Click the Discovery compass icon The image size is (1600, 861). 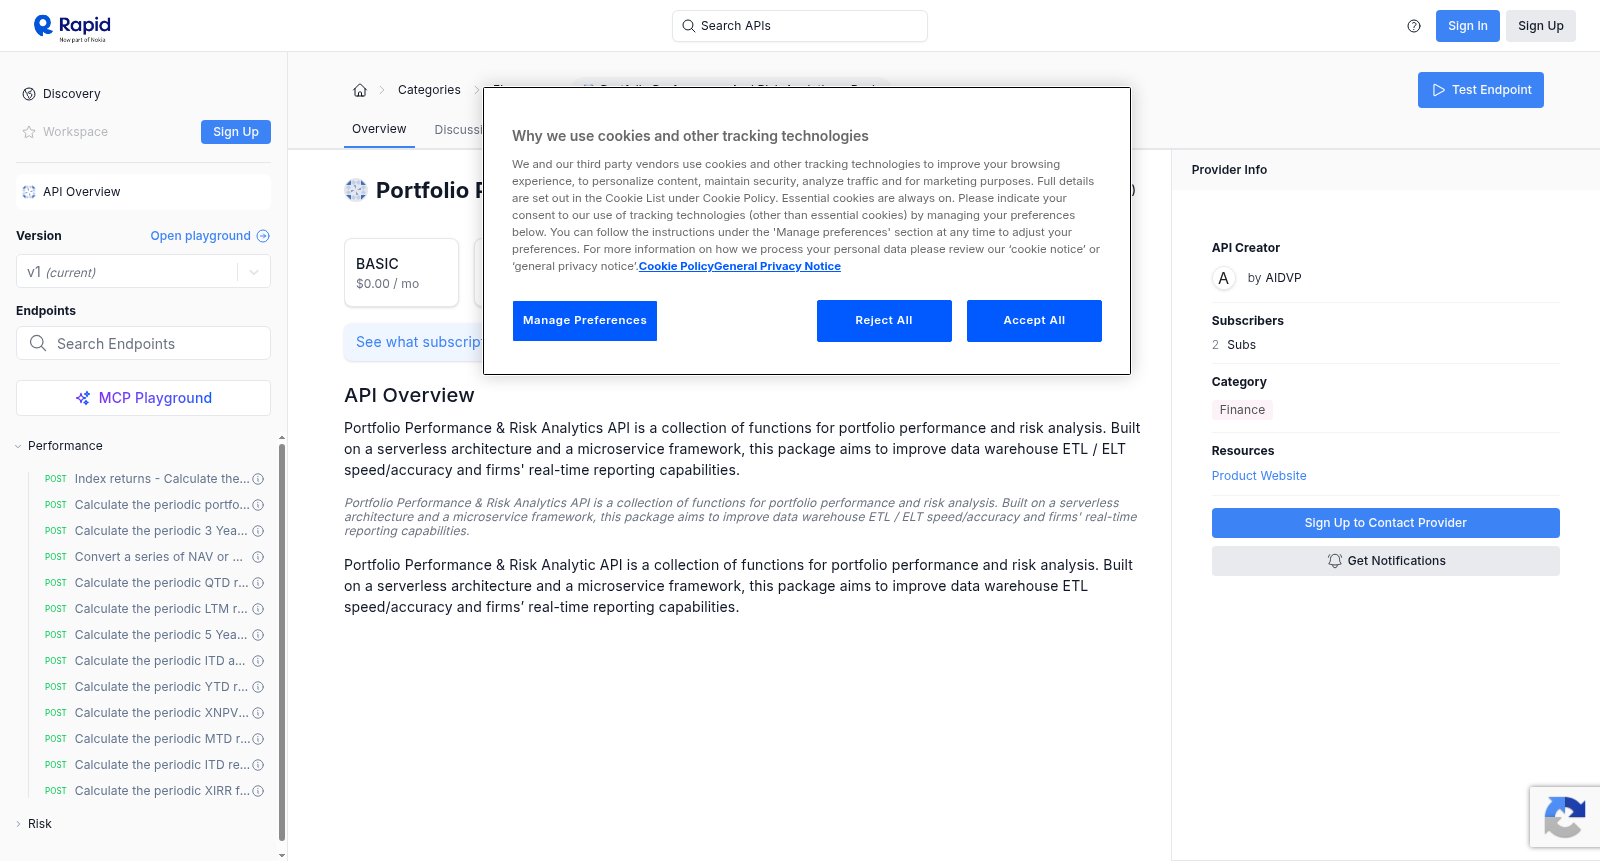pyautogui.click(x=29, y=94)
